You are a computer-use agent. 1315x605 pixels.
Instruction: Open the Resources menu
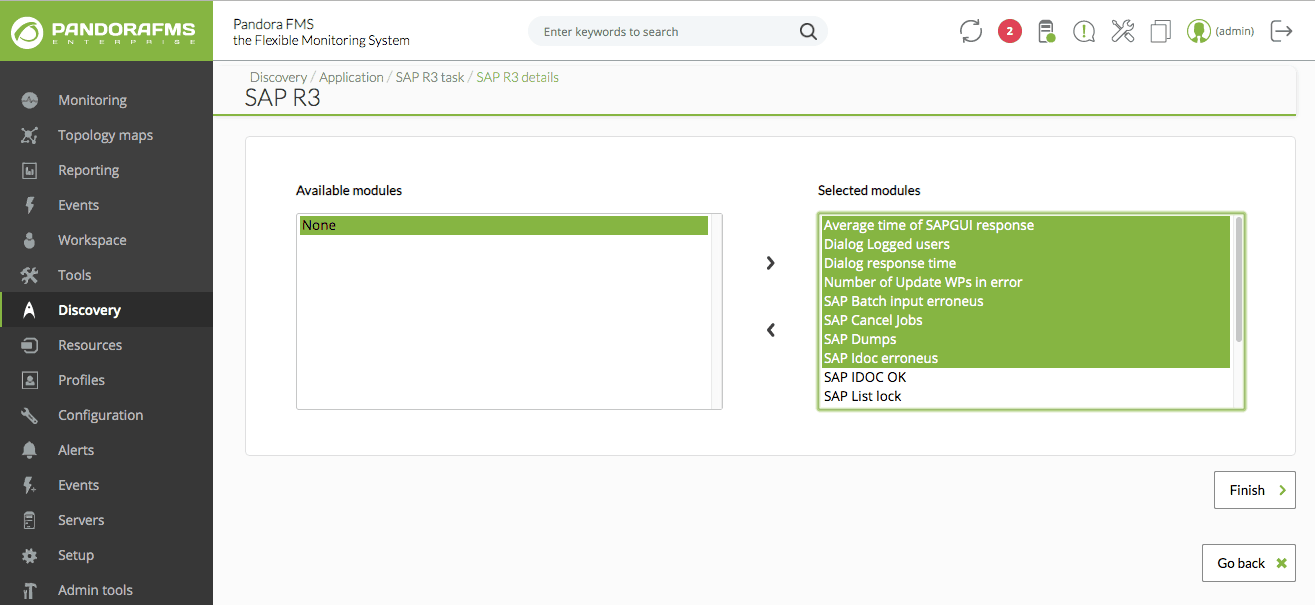pos(90,345)
